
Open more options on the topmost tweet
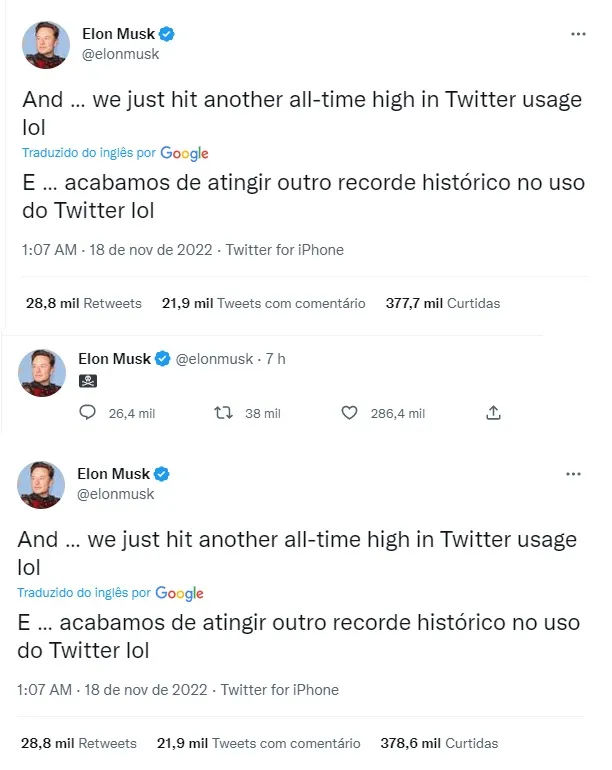coord(578,34)
